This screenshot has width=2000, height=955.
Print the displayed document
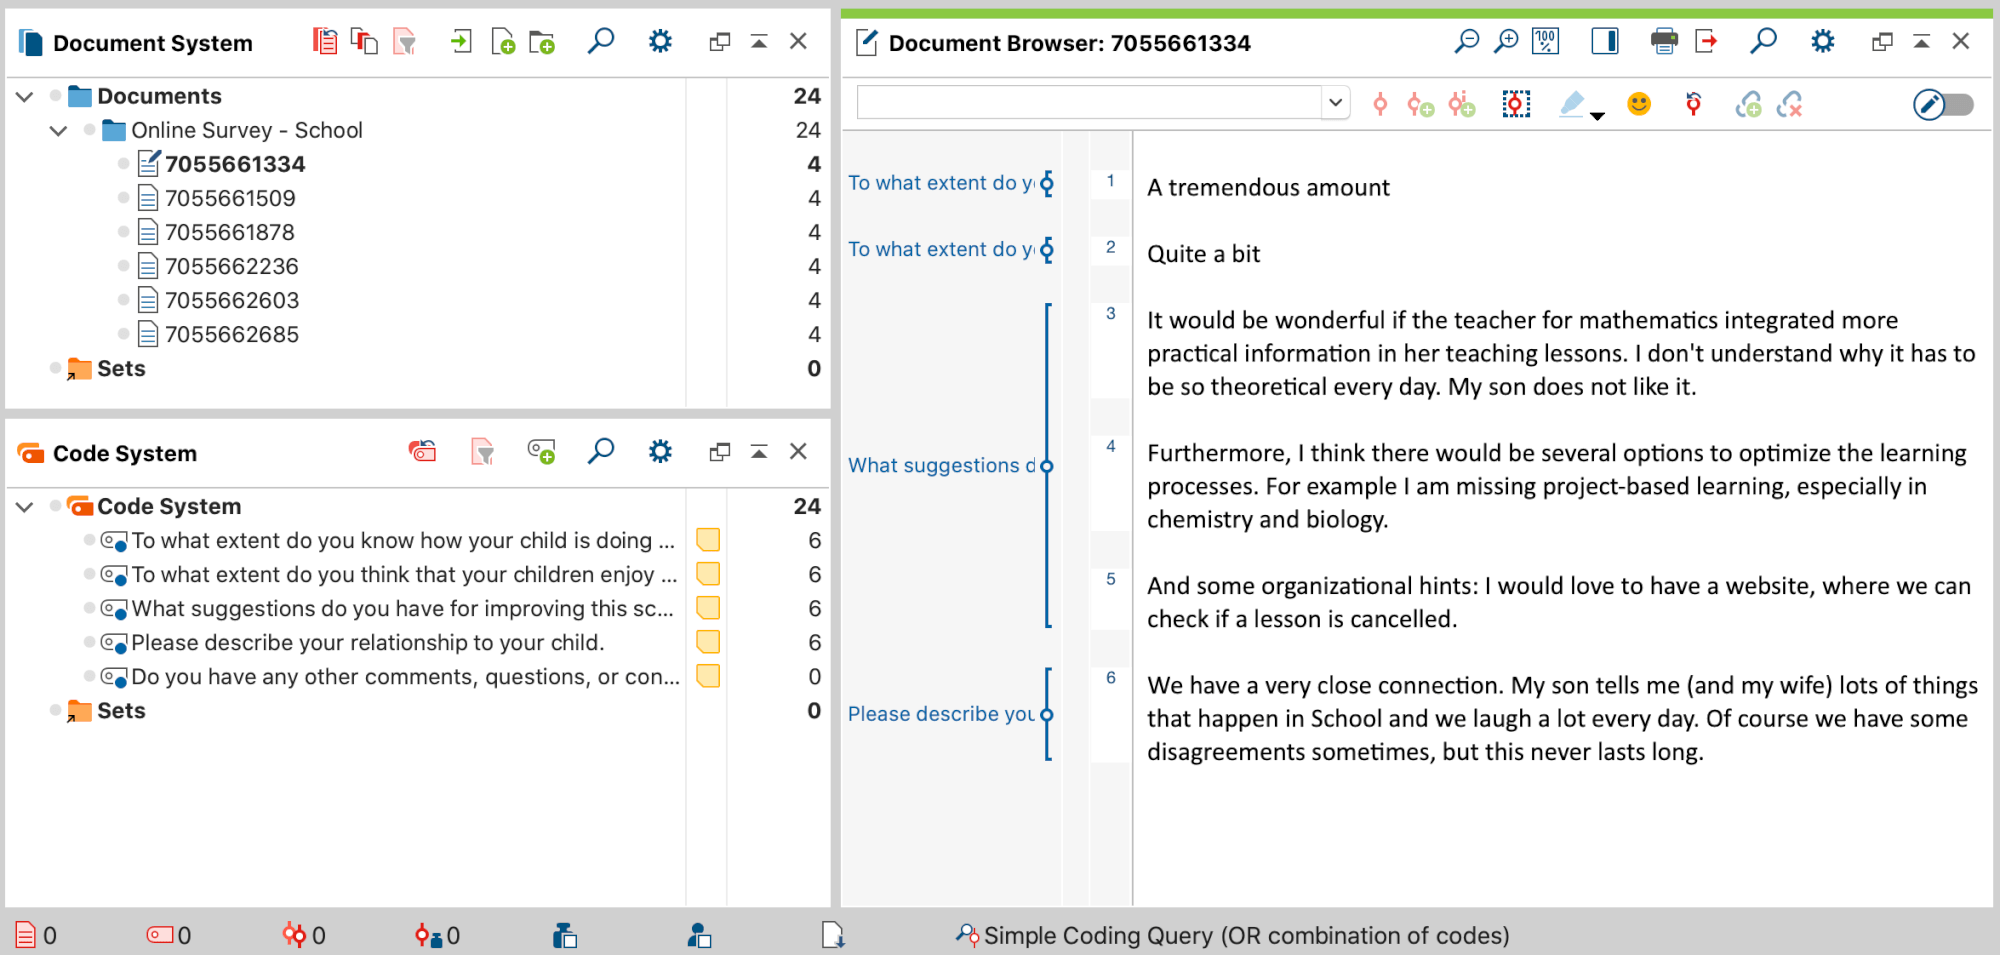1664,42
